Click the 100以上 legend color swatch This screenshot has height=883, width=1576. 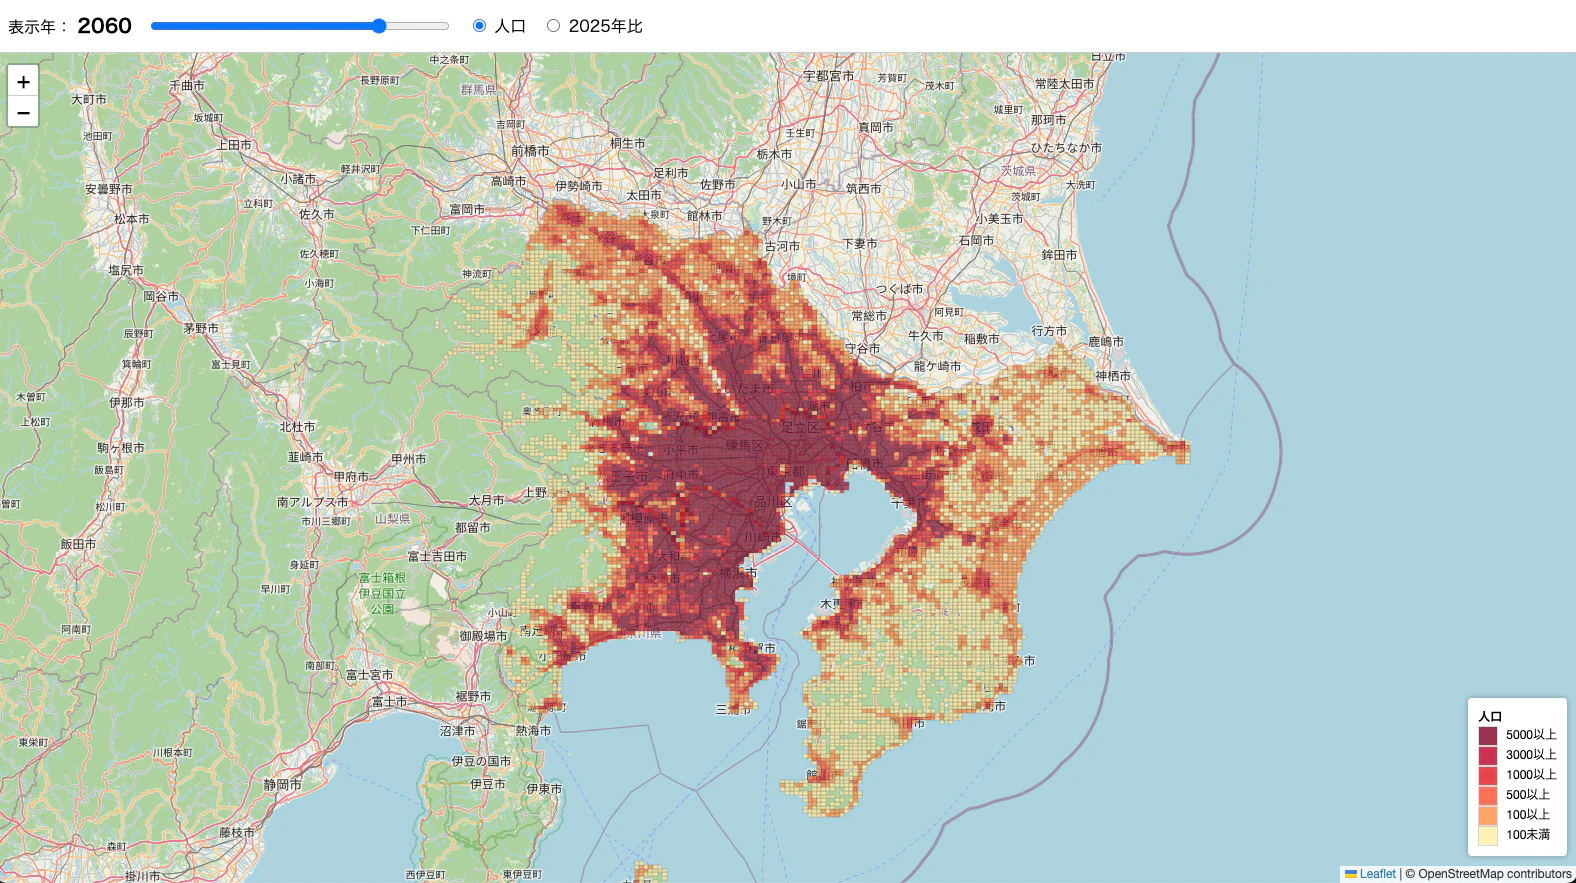[1488, 815]
